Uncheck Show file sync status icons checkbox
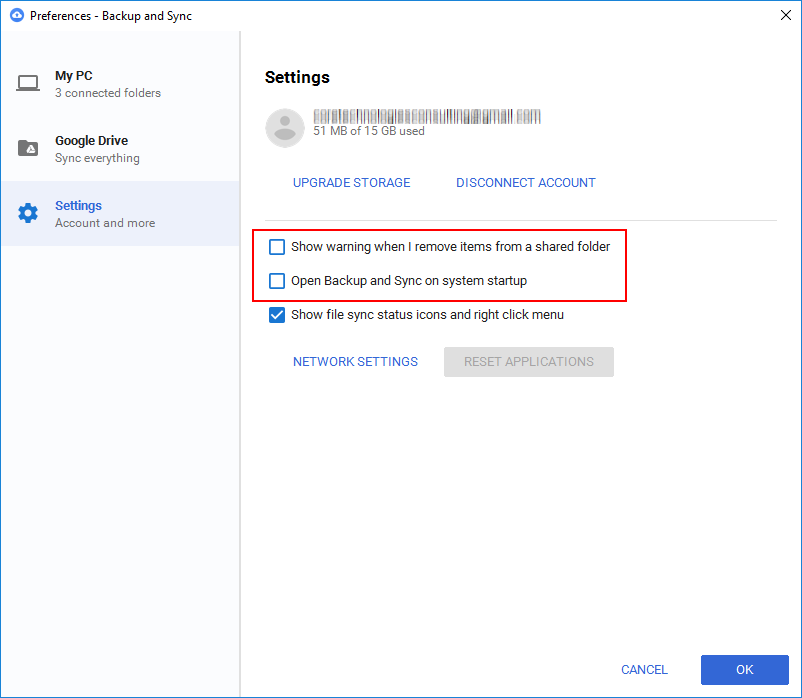 (277, 315)
